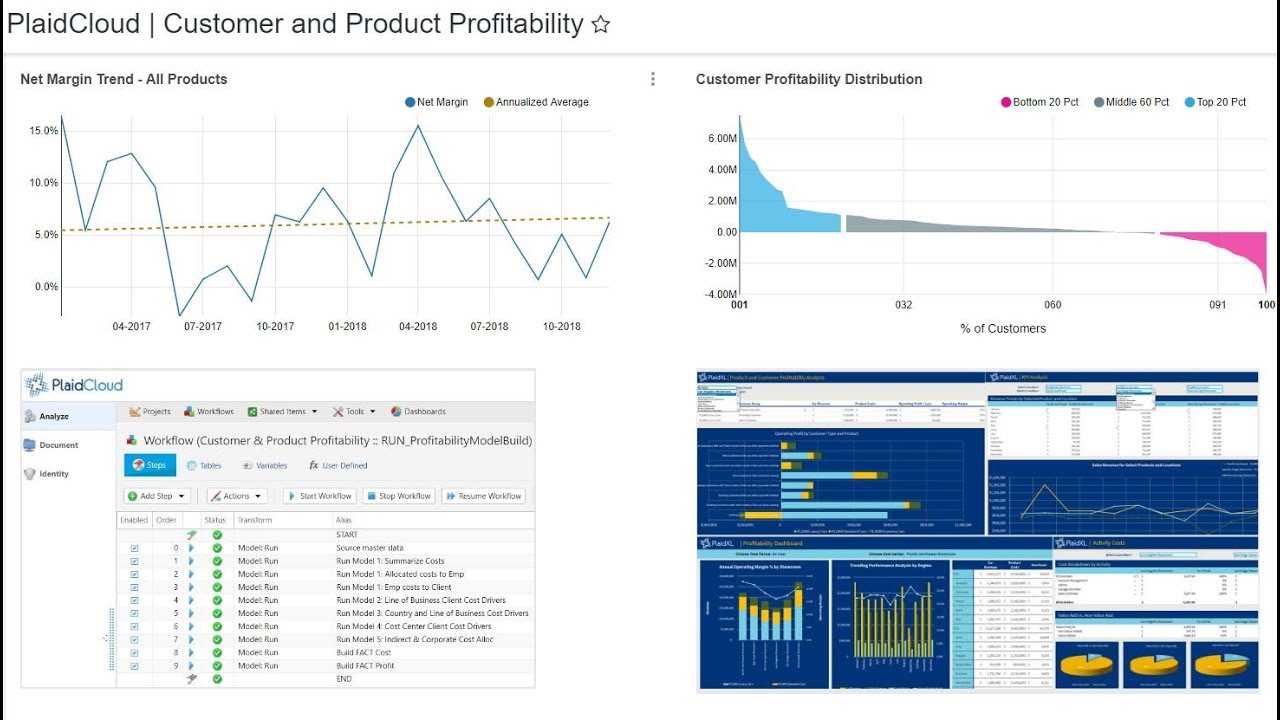Select 'Run Model 5: Indirect & Corporate Cost Alloc'
The width and height of the screenshot is (1280, 720).
[414, 639]
